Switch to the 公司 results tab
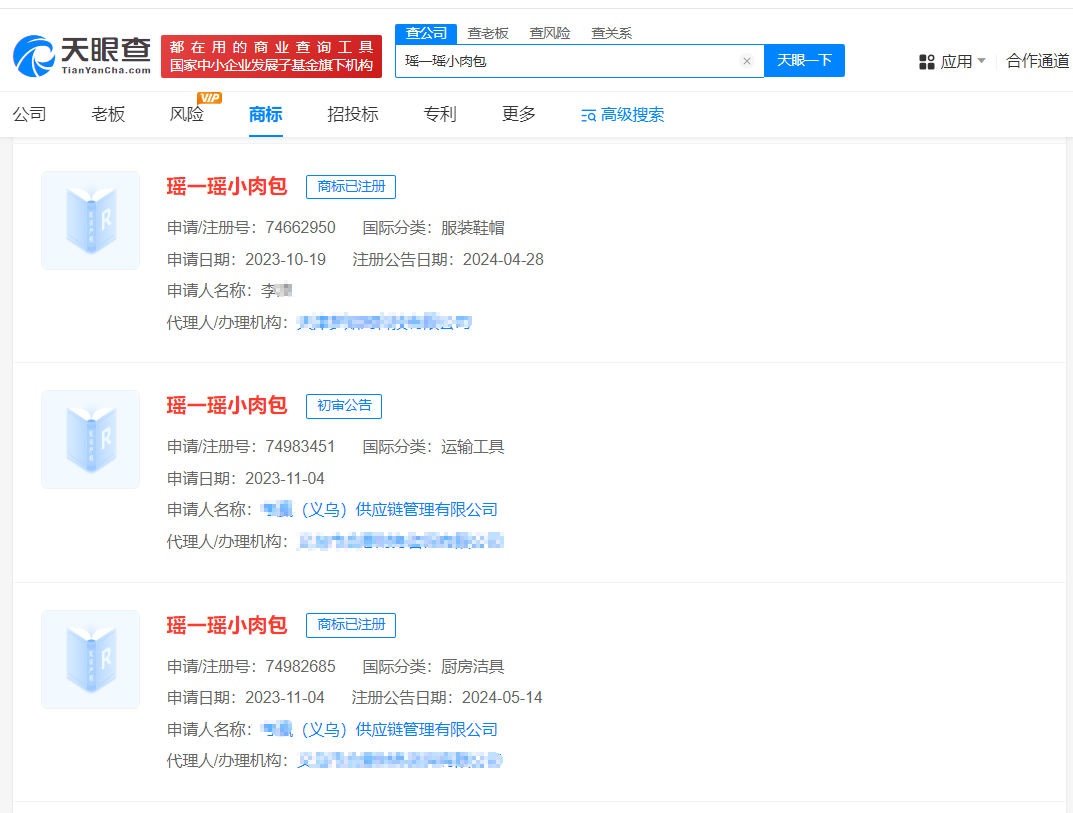Image resolution: width=1073 pixels, height=813 pixels. click(29, 115)
